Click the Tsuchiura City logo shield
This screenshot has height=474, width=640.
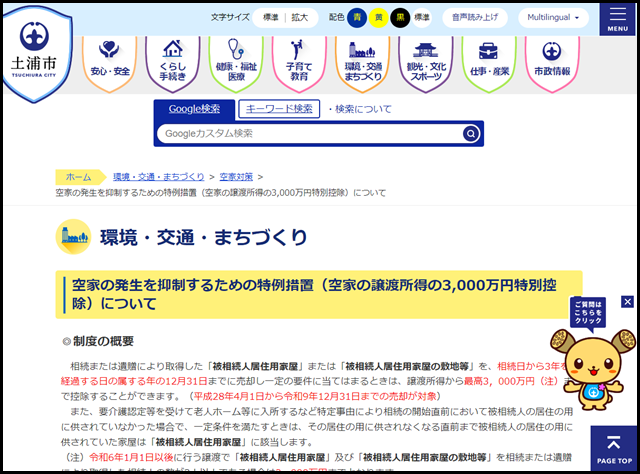coord(36,53)
